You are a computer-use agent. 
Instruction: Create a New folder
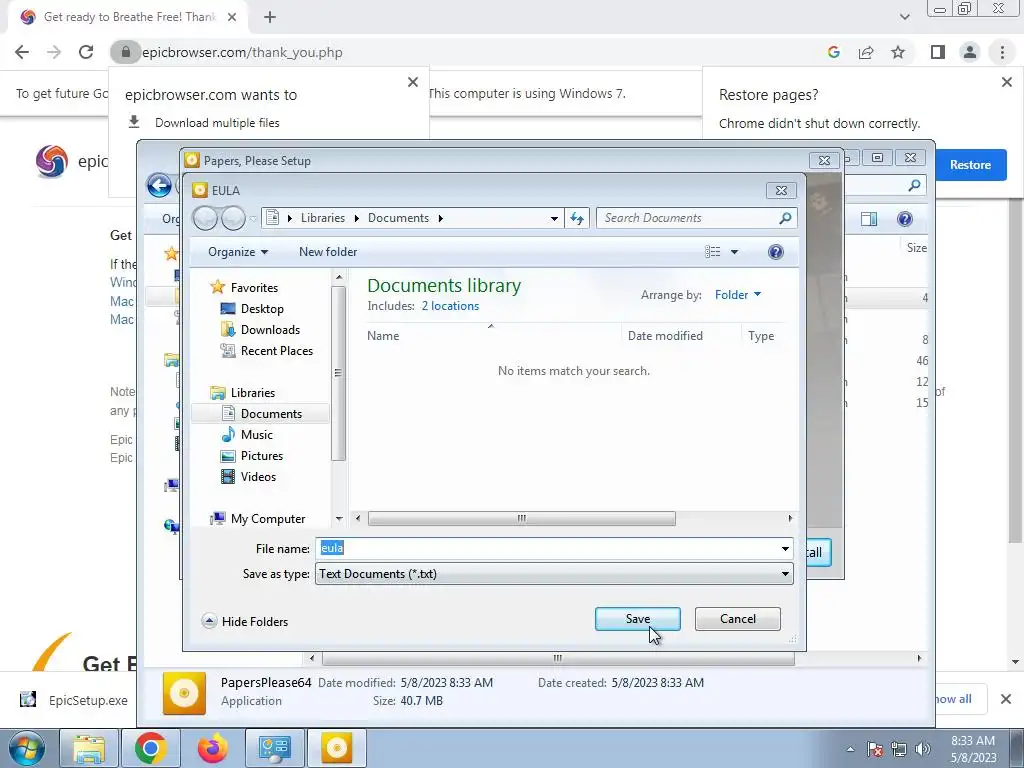[x=328, y=252]
